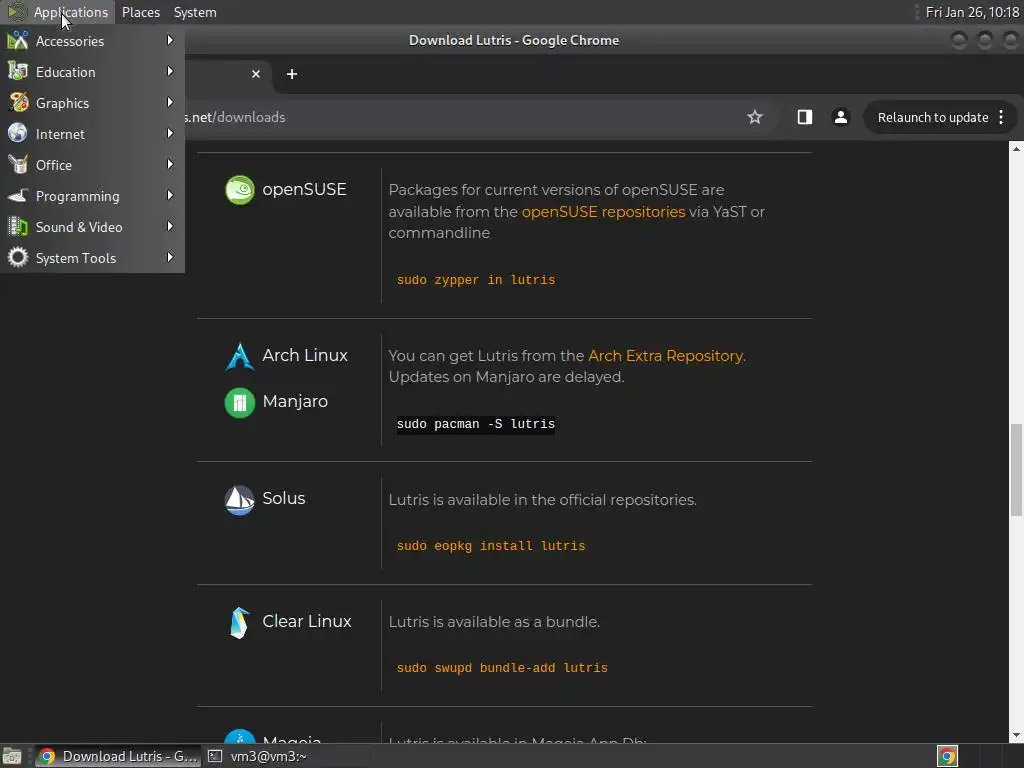Open Chrome three-dot menu
This screenshot has width=1024, height=768.
(x=1001, y=117)
